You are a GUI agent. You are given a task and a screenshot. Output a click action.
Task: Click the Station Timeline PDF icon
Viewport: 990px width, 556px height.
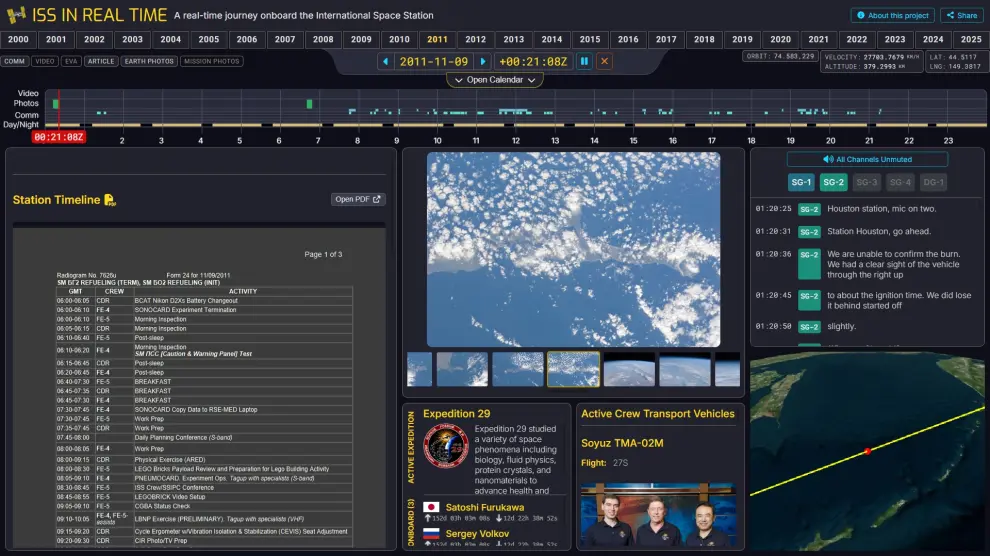coord(110,200)
